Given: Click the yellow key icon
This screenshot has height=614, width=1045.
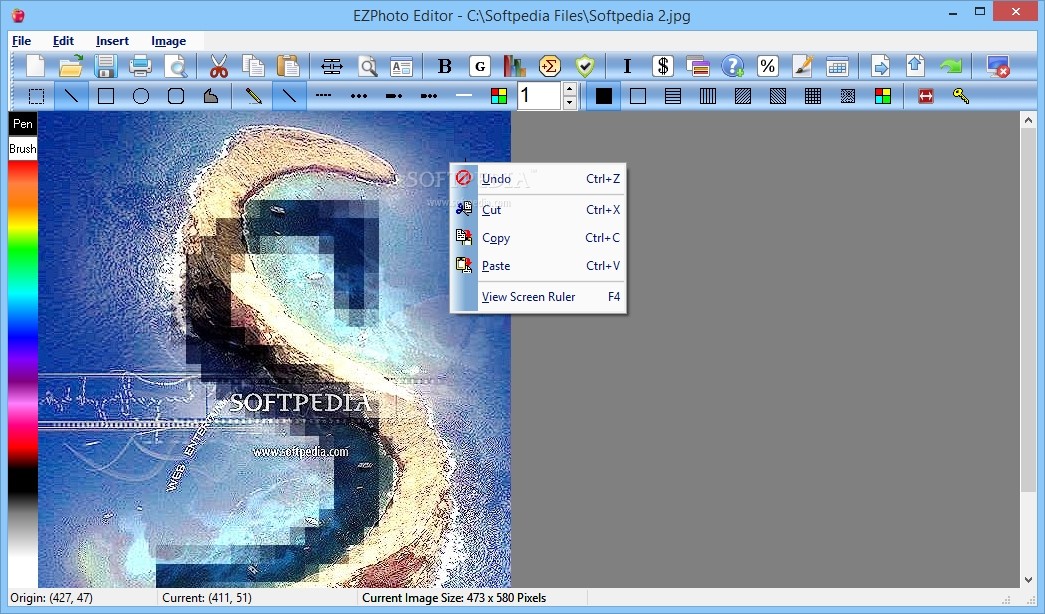Looking at the screenshot, I should [960, 96].
